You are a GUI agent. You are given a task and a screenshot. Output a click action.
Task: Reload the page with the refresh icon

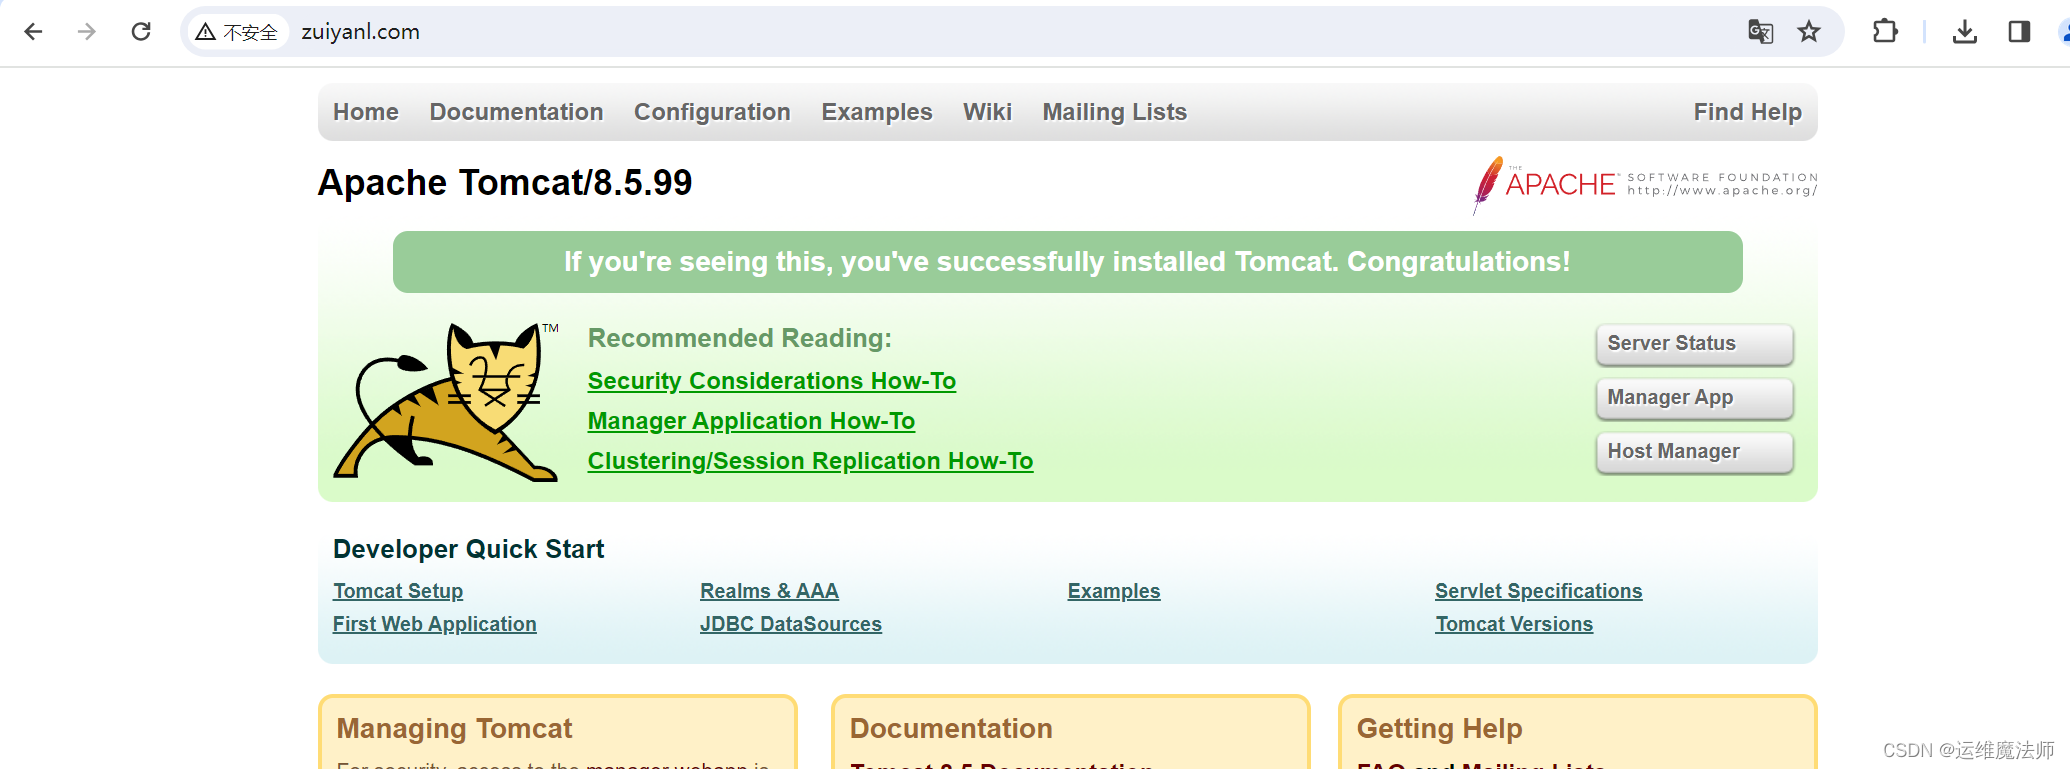(x=141, y=32)
